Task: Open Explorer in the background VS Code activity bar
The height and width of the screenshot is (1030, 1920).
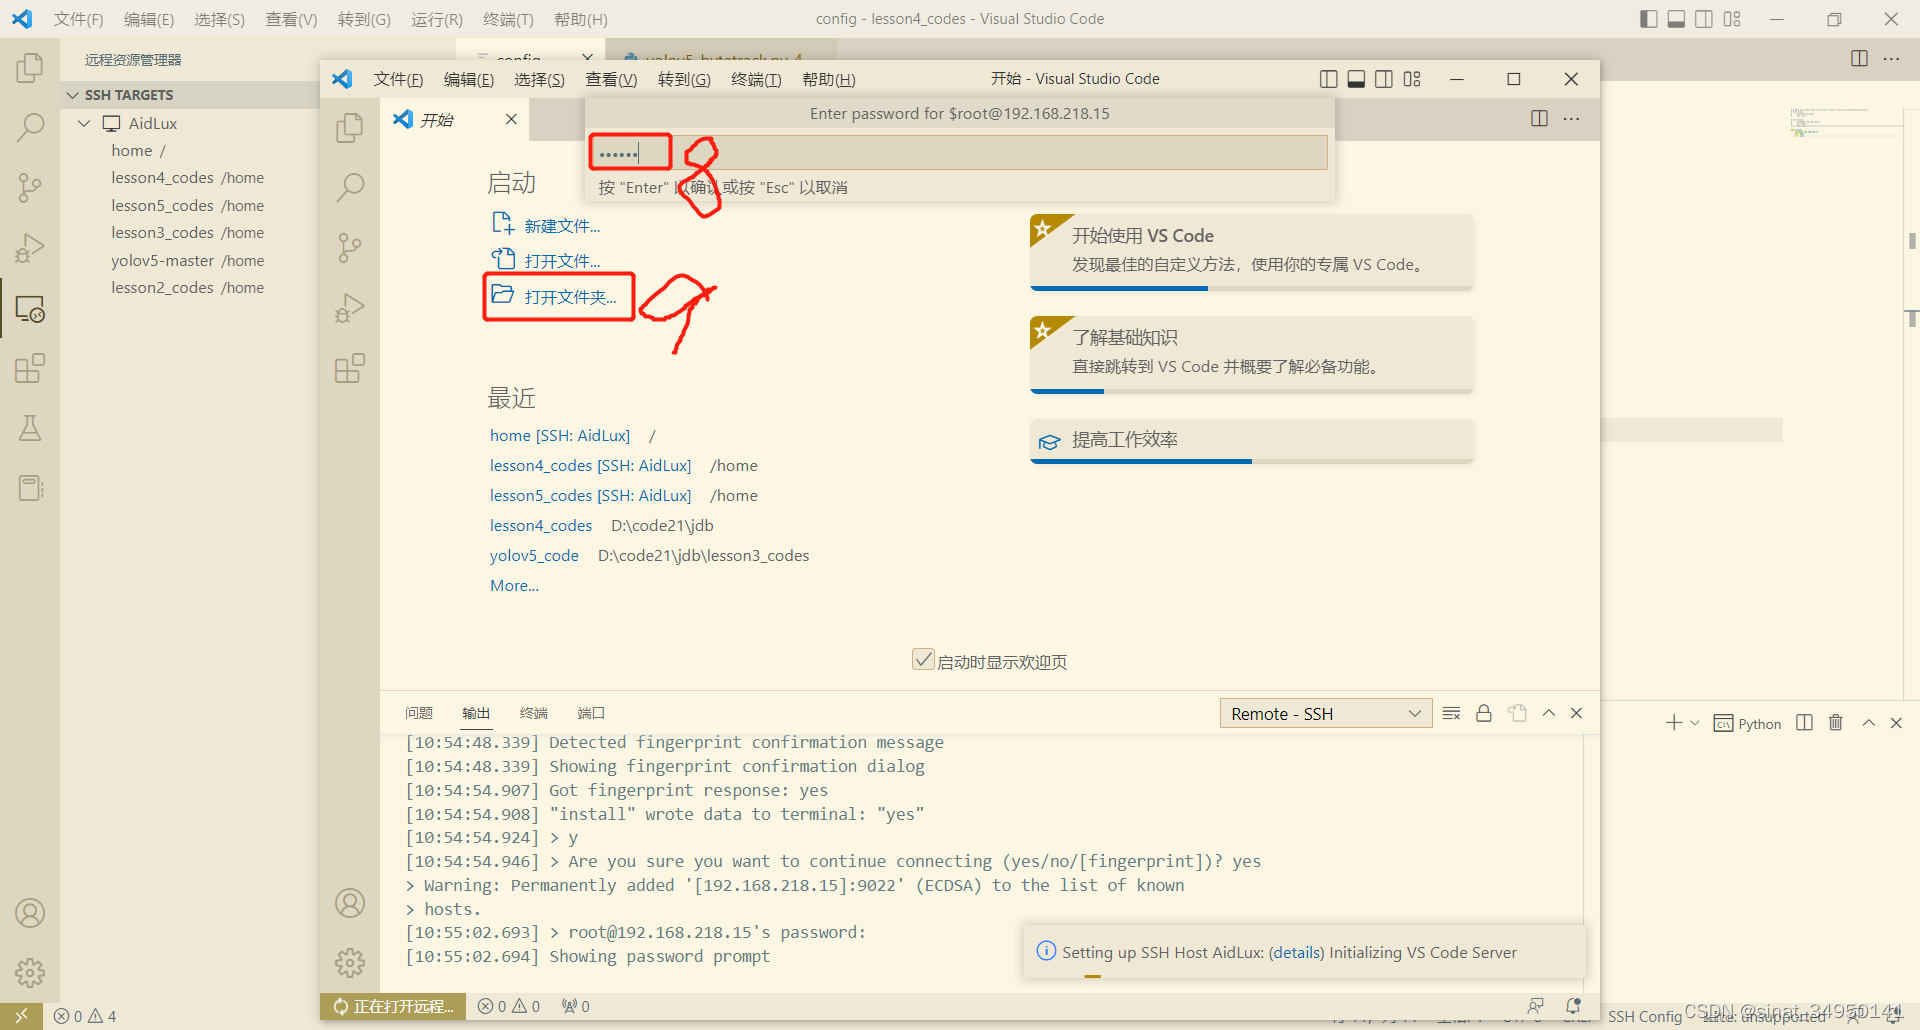Action: coord(30,68)
